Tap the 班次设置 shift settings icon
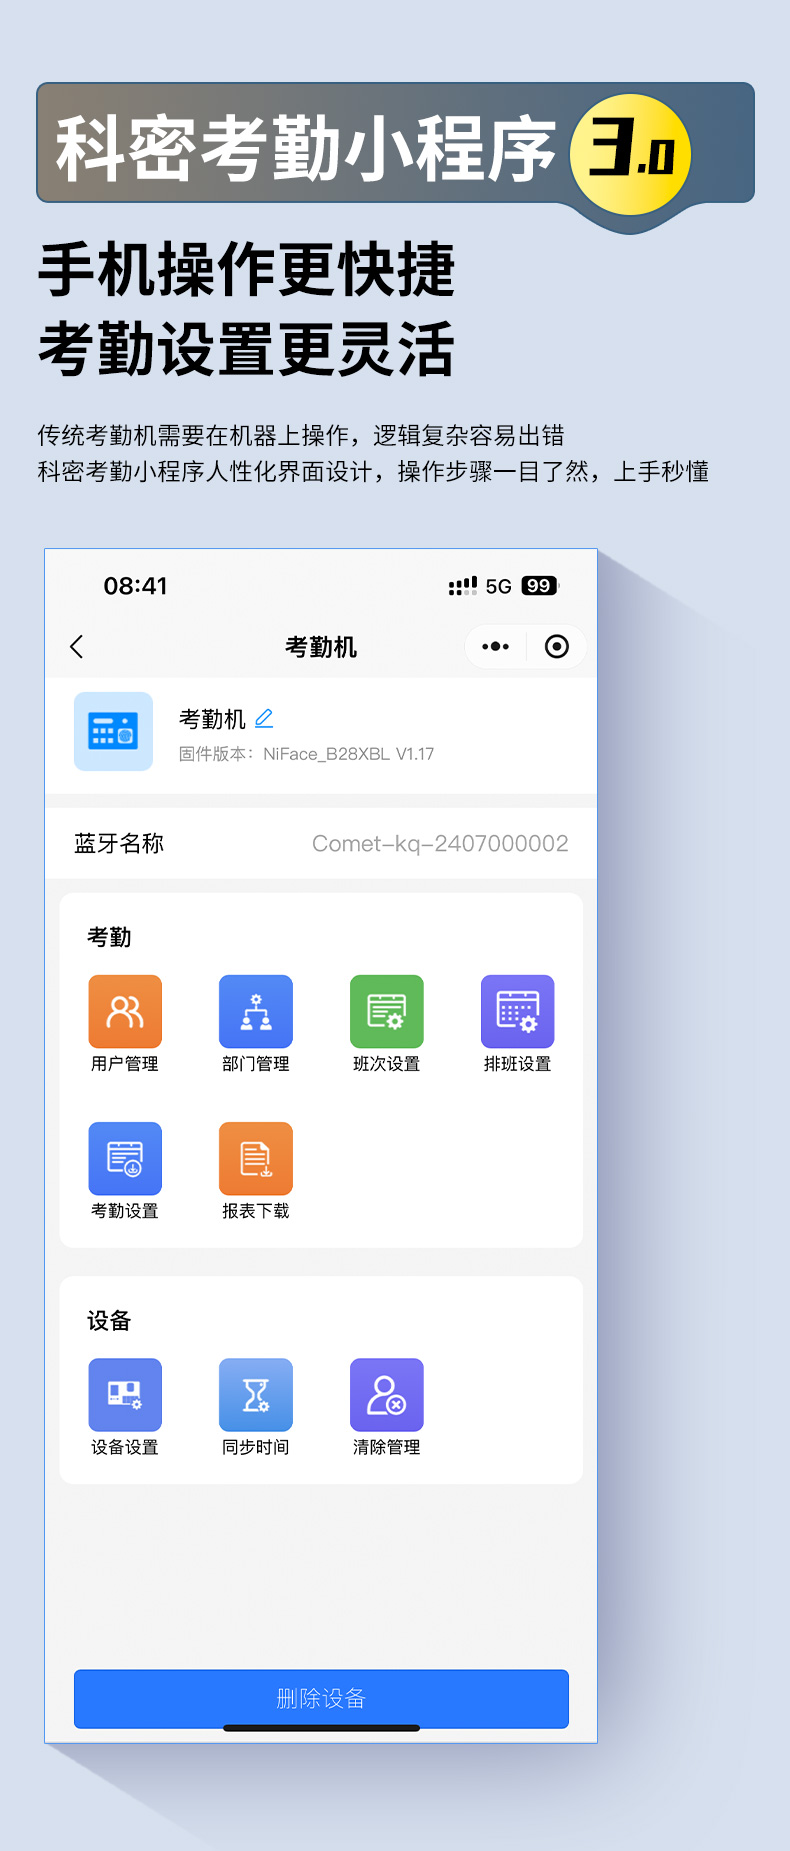This screenshot has width=790, height=1851. [387, 1011]
